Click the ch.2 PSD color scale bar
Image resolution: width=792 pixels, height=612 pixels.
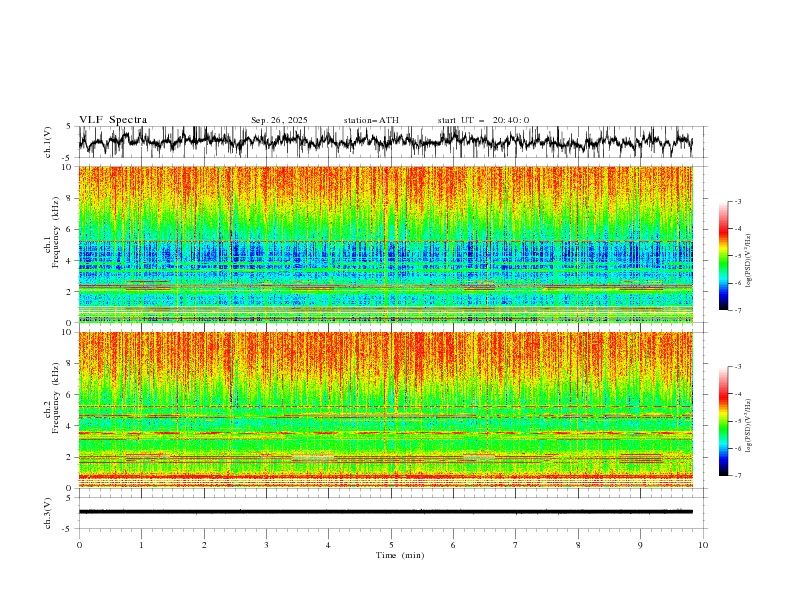(x=724, y=421)
